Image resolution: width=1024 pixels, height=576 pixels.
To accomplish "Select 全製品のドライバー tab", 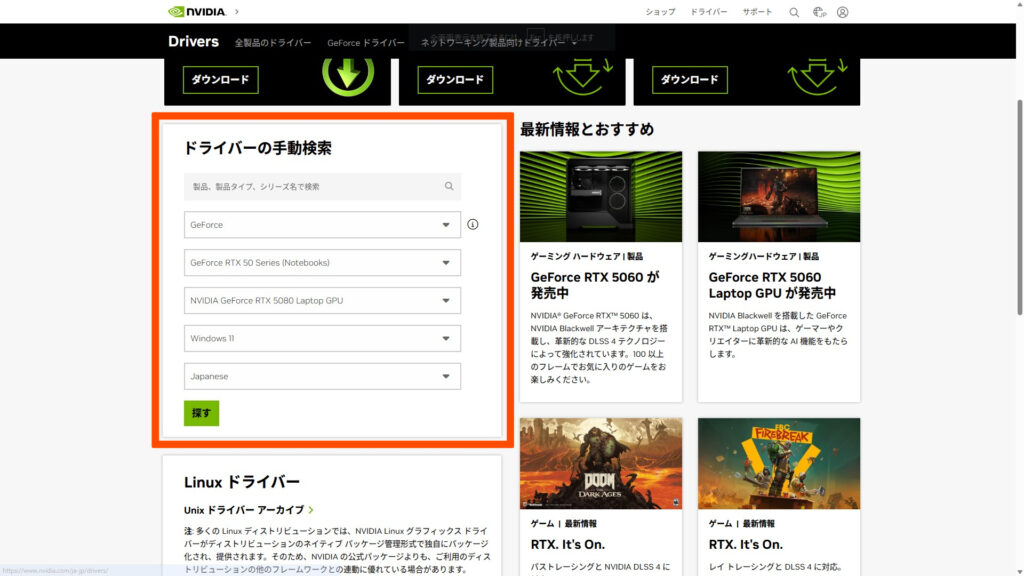I will [x=273, y=42].
